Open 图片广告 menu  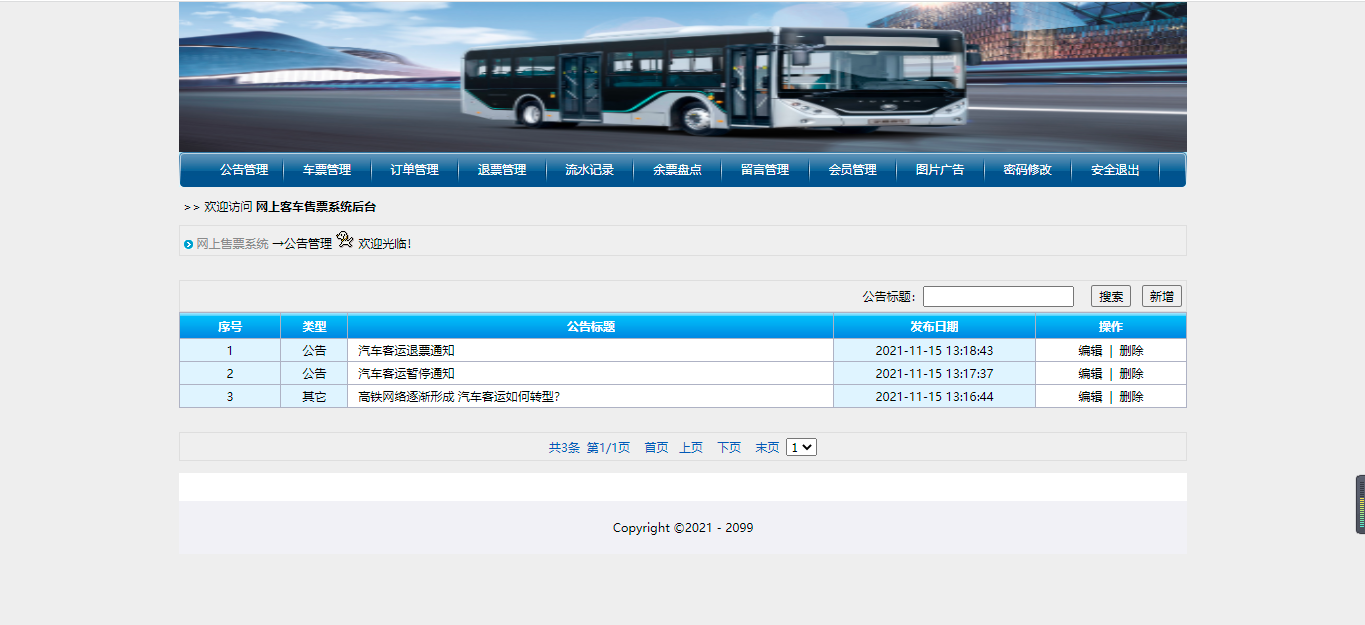click(x=940, y=170)
